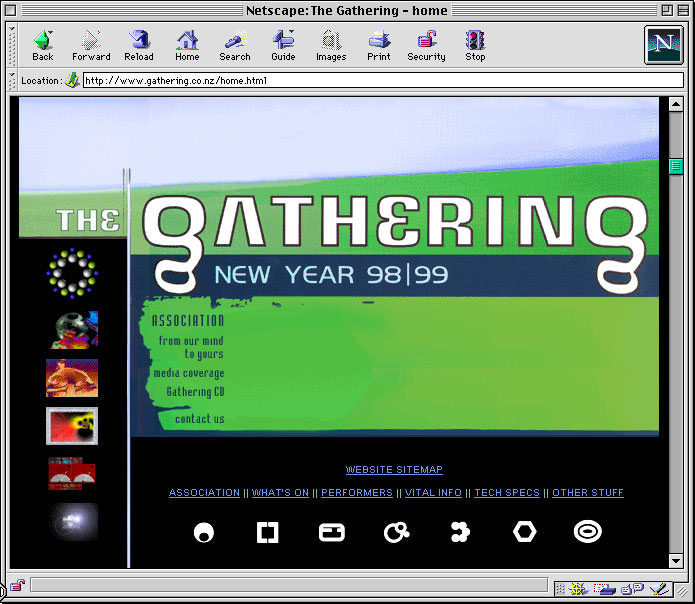Open the media coverage link
The height and width of the screenshot is (604, 695).
pyautogui.click(x=189, y=373)
